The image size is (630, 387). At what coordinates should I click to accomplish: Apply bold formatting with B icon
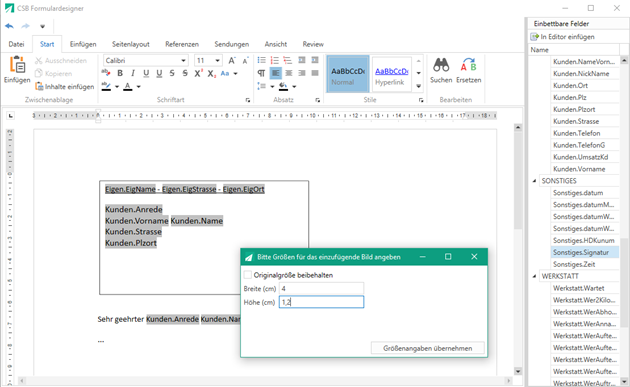(x=120, y=73)
